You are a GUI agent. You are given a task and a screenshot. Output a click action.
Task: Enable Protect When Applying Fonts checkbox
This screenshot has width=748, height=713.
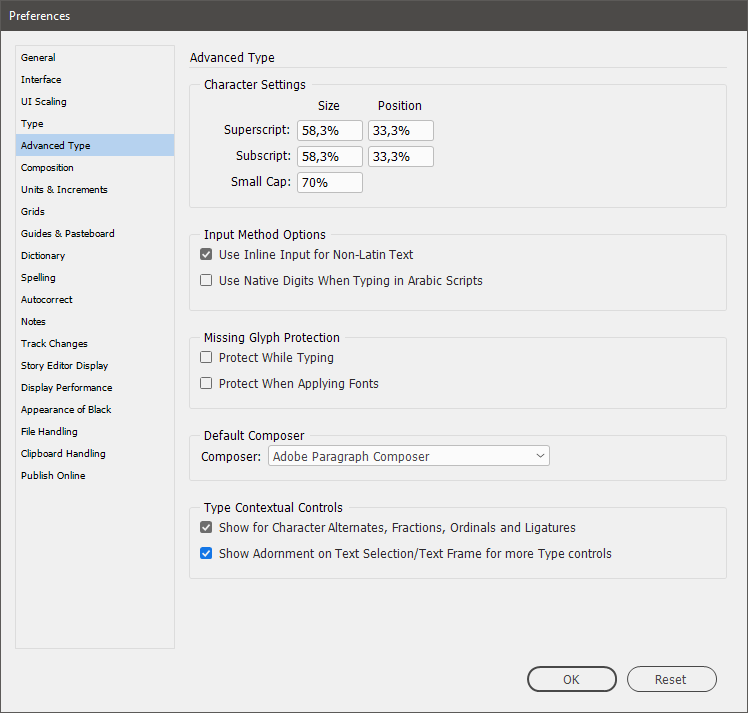207,384
